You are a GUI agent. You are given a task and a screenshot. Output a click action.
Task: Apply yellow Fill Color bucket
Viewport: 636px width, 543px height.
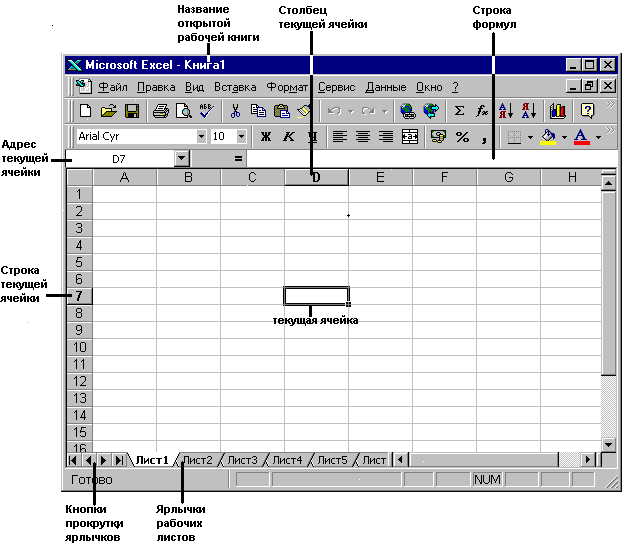click(x=548, y=137)
